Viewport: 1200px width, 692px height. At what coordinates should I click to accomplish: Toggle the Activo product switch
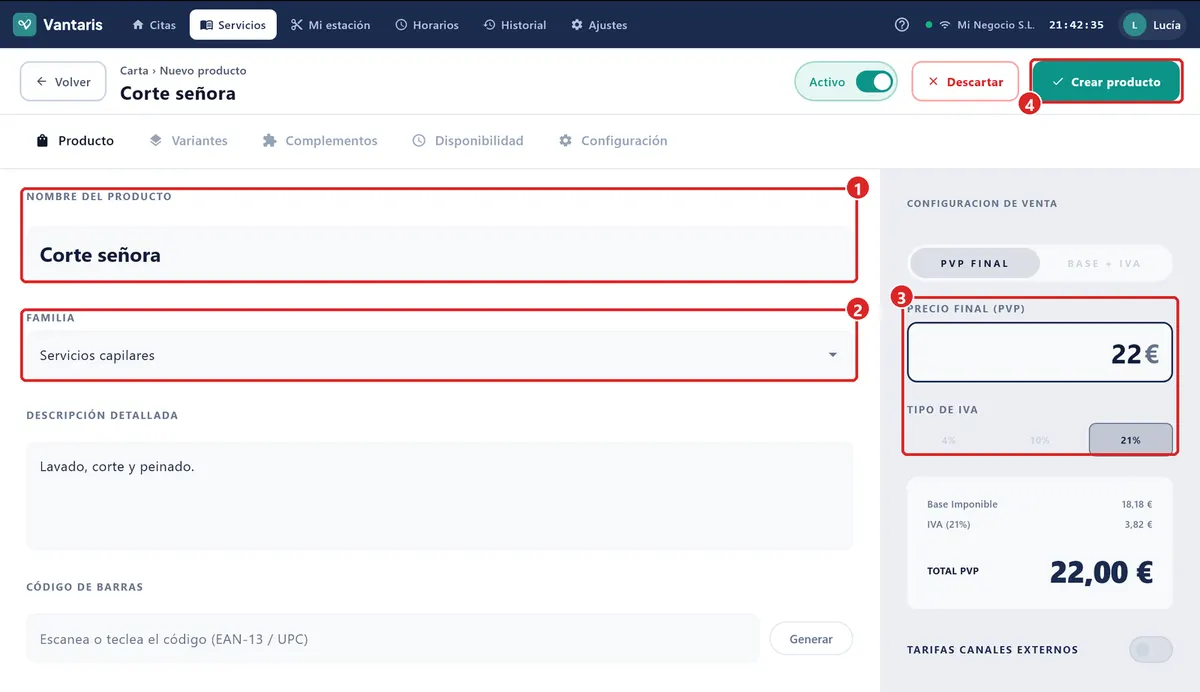click(x=874, y=82)
